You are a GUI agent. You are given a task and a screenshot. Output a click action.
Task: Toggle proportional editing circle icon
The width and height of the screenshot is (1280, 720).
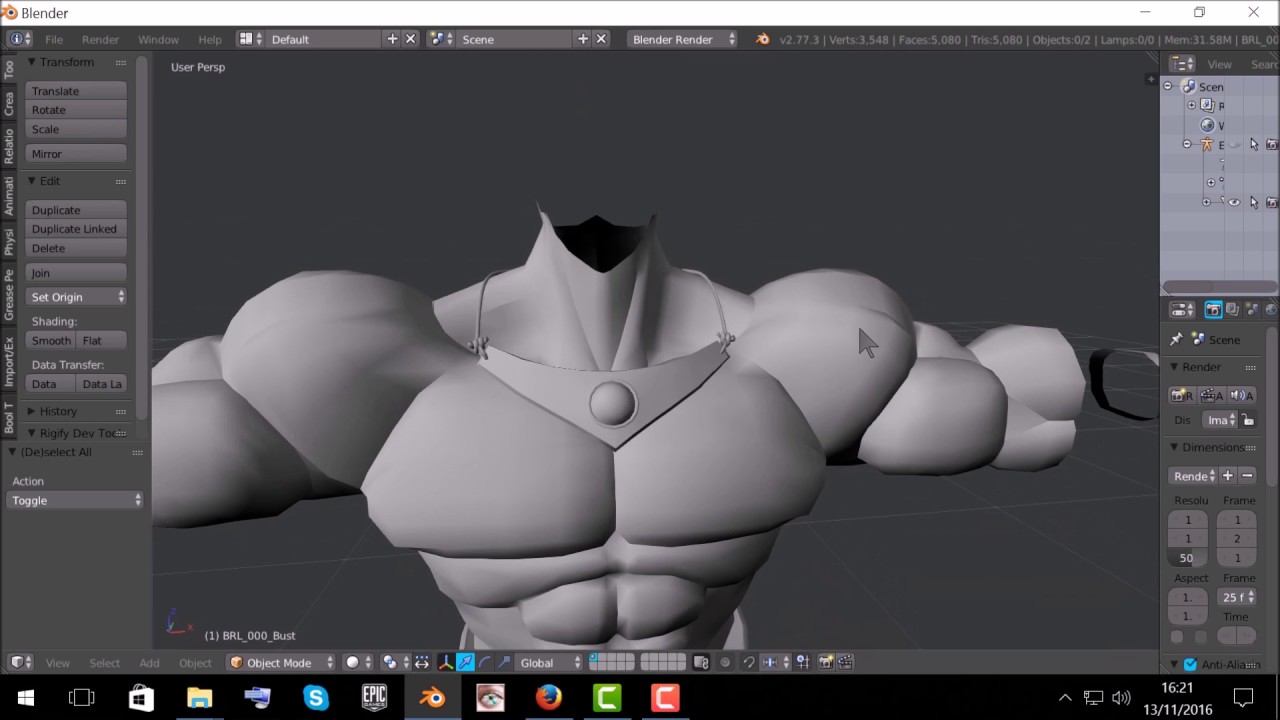[x=725, y=662]
